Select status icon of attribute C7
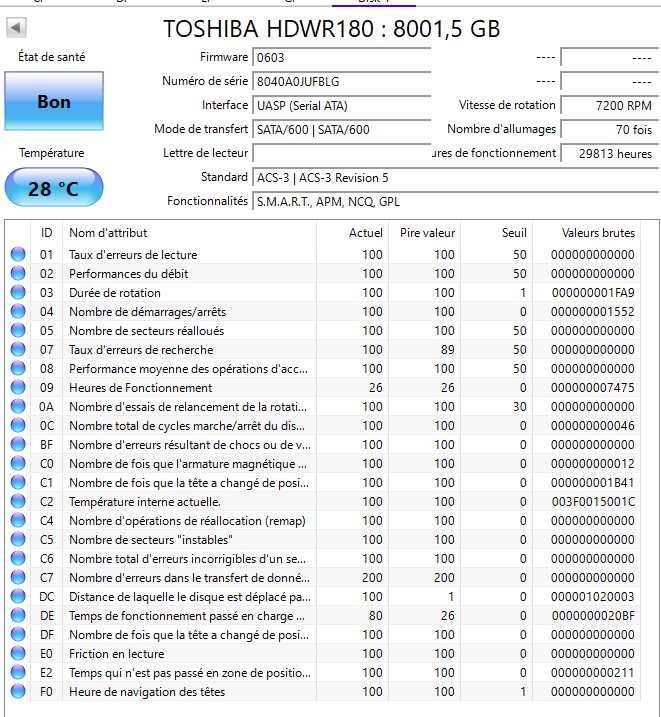The width and height of the screenshot is (661, 717). click(x=18, y=578)
